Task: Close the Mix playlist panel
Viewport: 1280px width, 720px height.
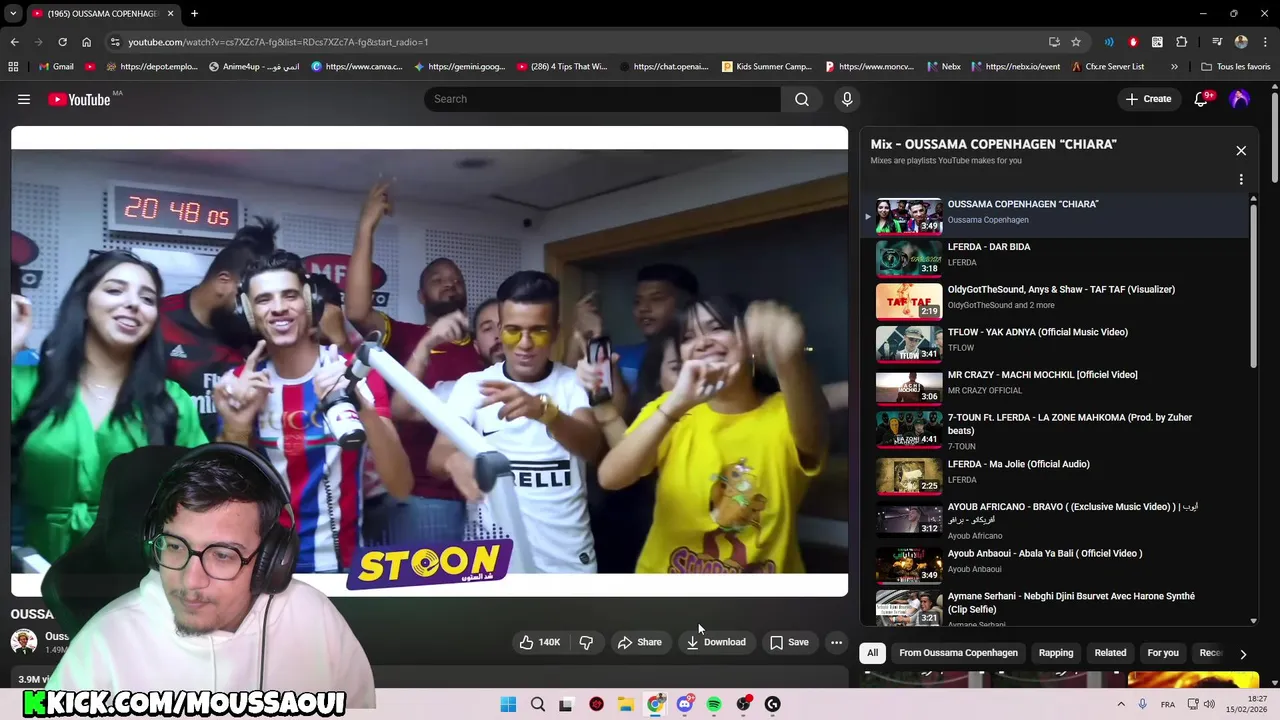Action: point(1241,151)
